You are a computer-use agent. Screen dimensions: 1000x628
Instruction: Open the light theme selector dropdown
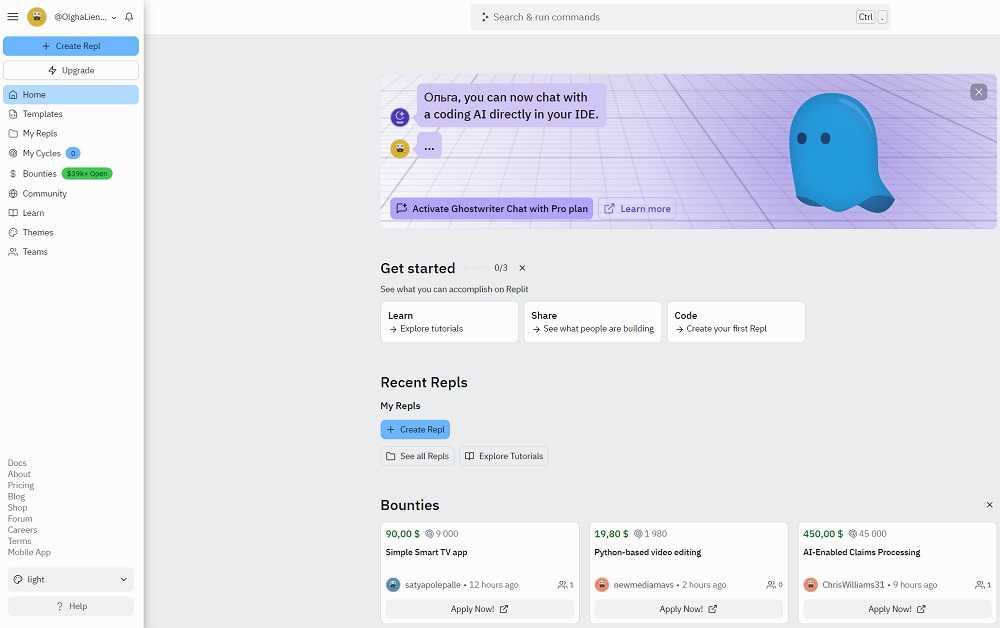70,579
